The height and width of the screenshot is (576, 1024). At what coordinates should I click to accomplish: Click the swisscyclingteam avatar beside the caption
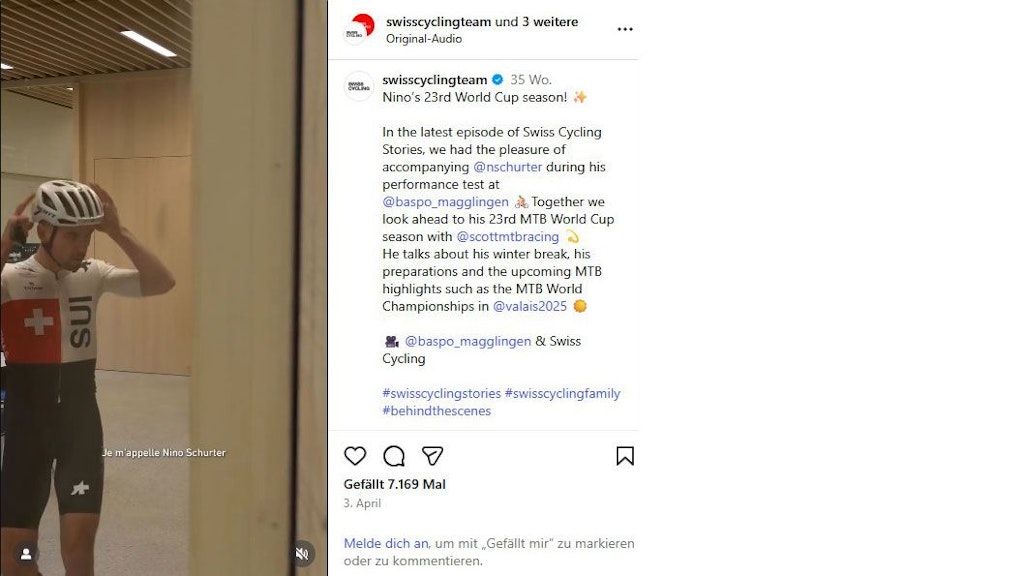tap(359, 86)
